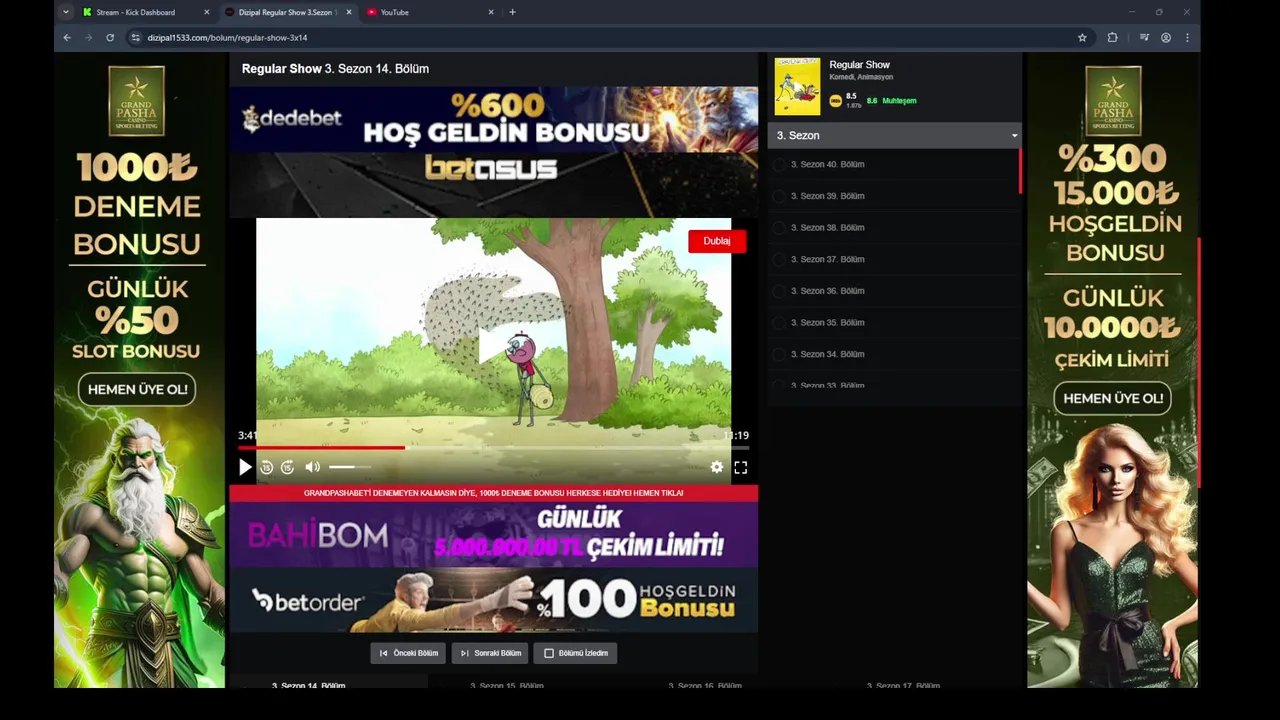The image size is (1280, 720).
Task: Rewind the video 15 seconds
Action: pos(267,467)
